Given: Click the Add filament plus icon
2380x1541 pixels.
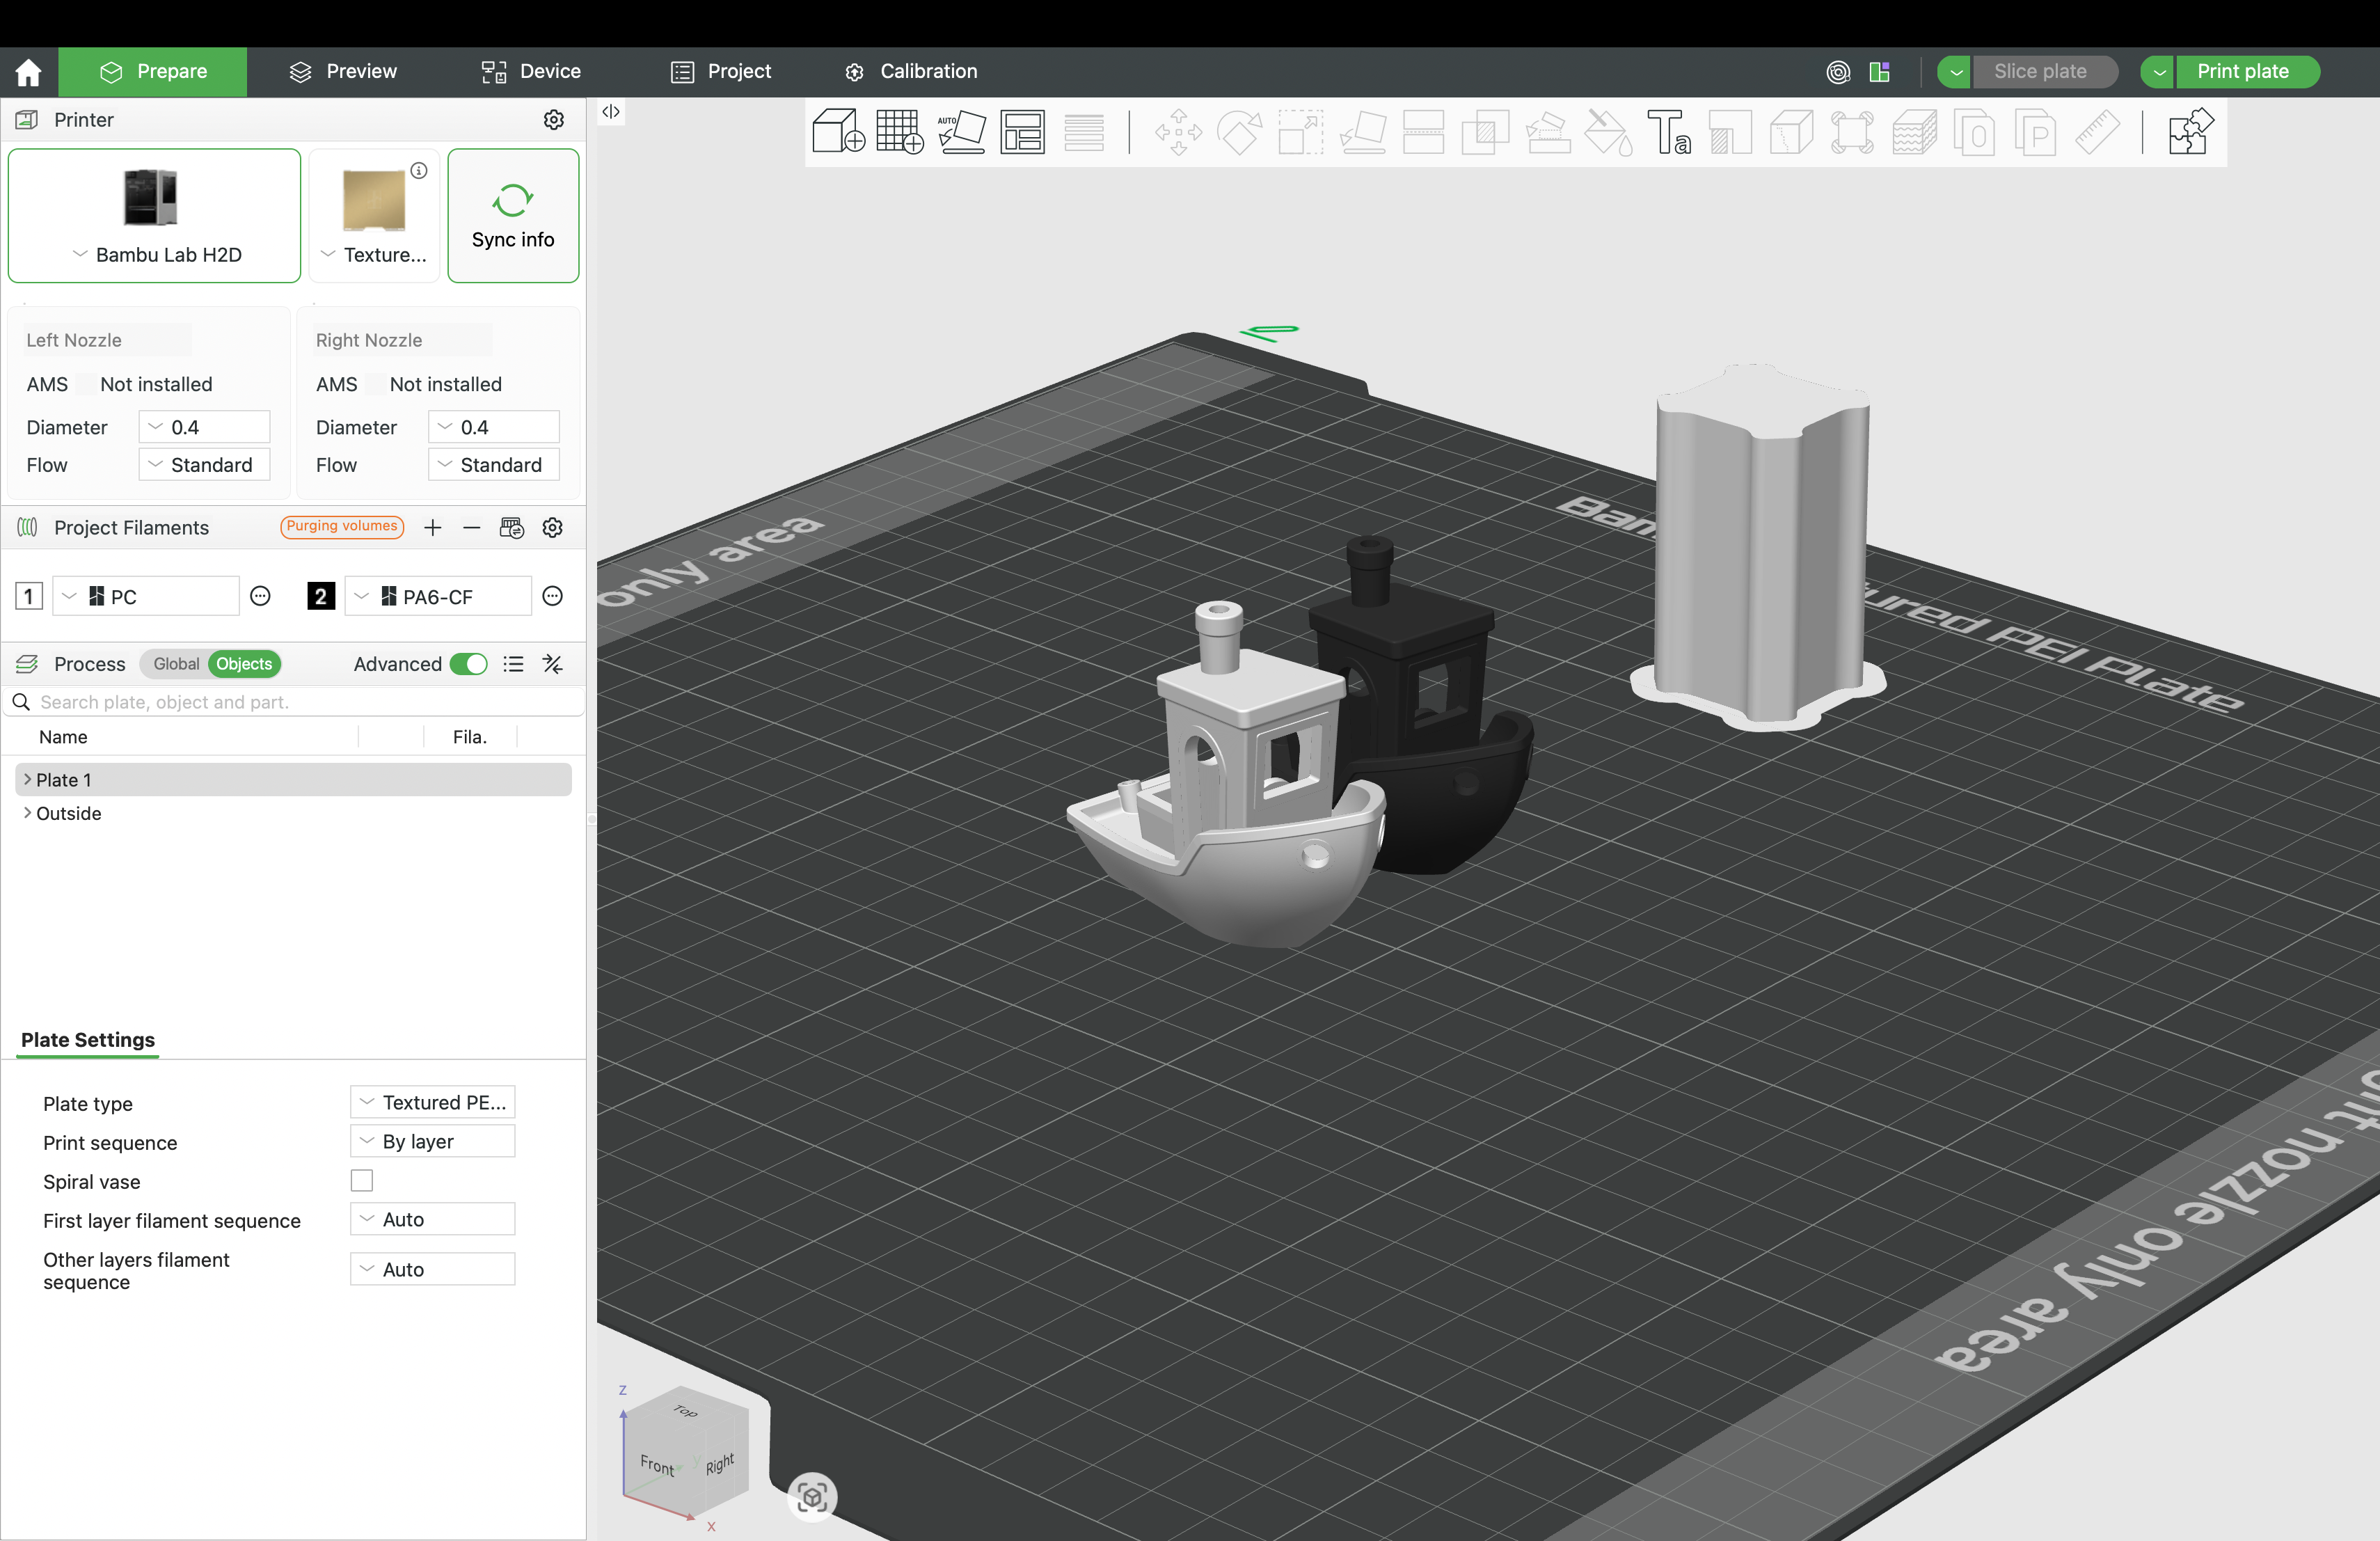Looking at the screenshot, I should point(432,528).
